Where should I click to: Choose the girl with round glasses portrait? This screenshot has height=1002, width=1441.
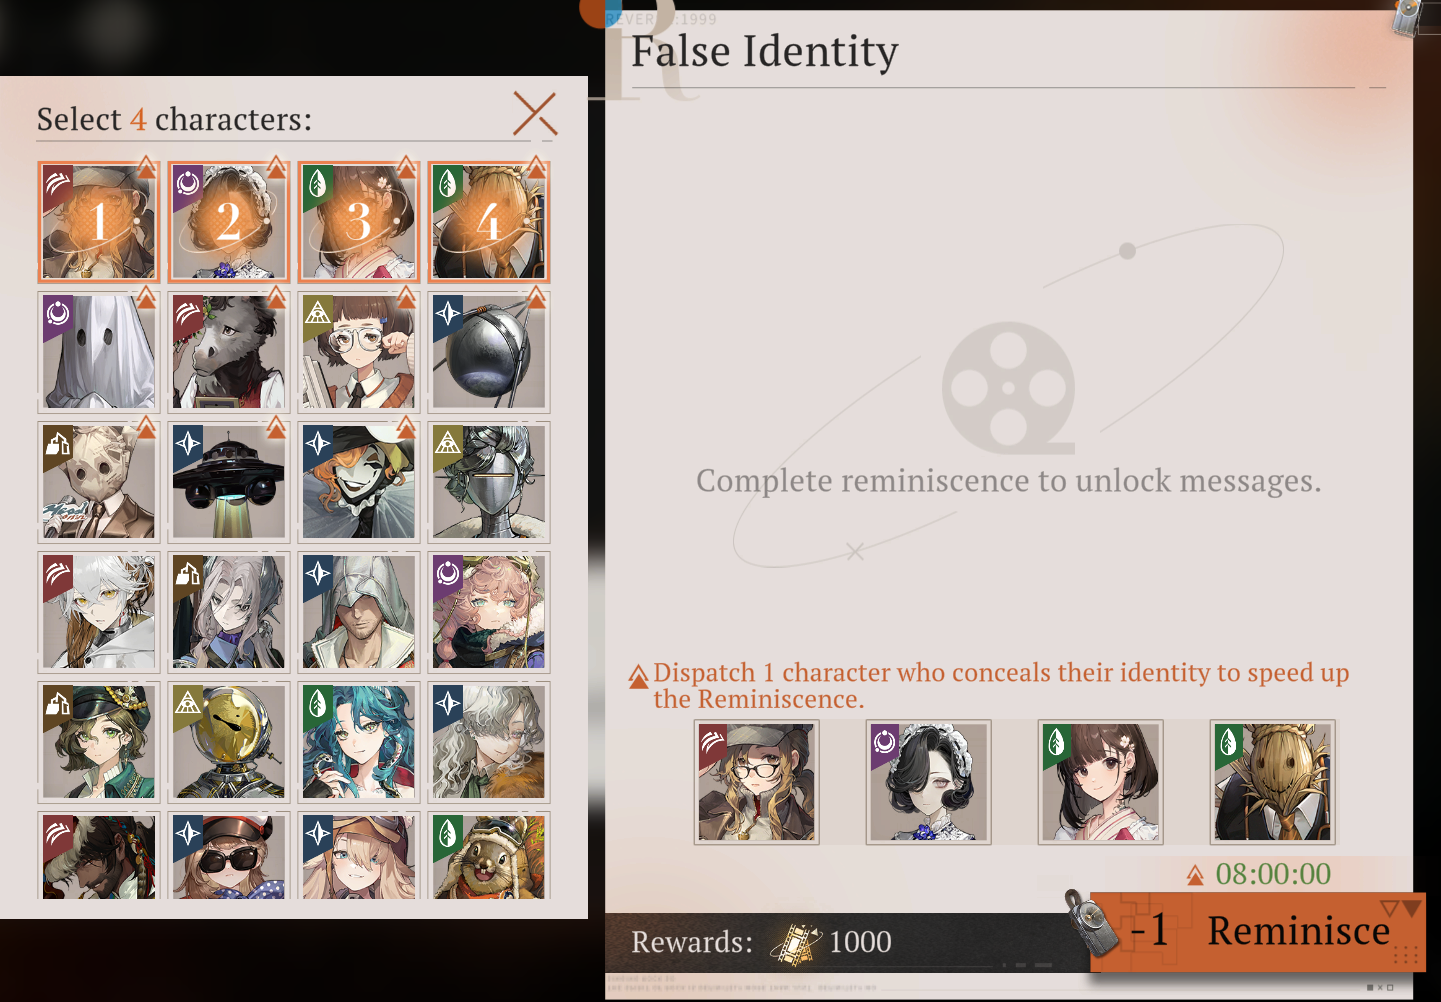pos(359,352)
